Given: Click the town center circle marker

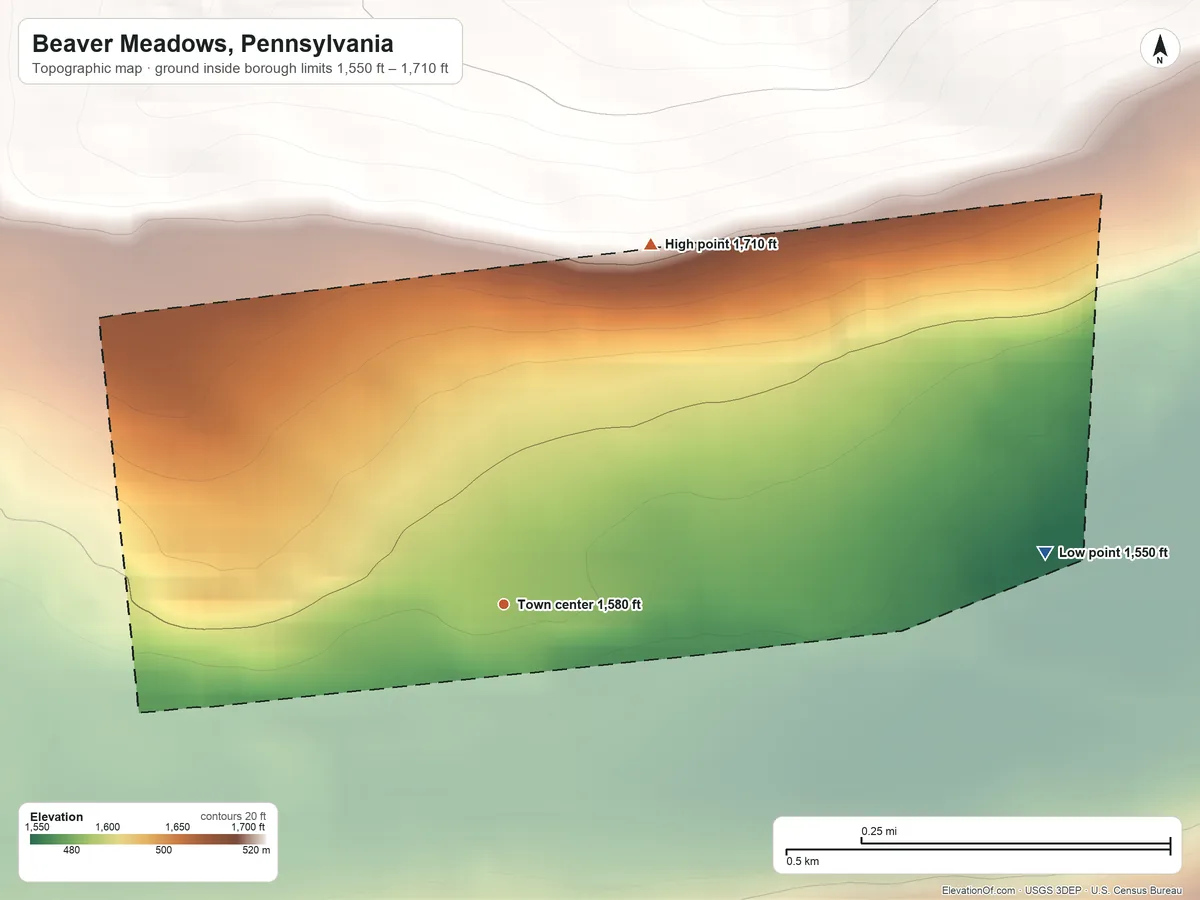Looking at the screenshot, I should click(x=504, y=604).
